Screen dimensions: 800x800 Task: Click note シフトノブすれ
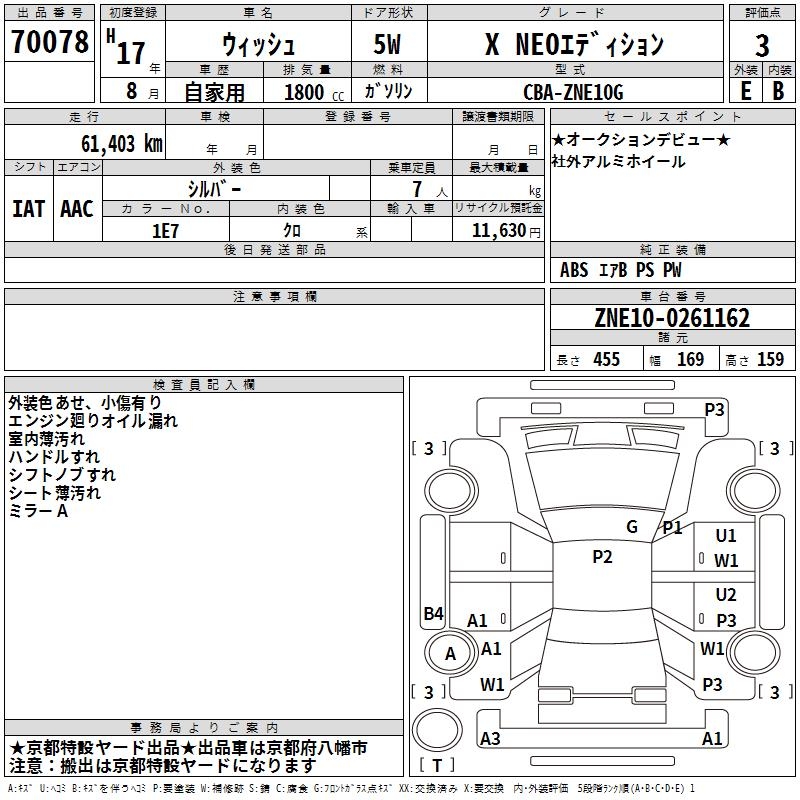pyautogui.click(x=62, y=474)
